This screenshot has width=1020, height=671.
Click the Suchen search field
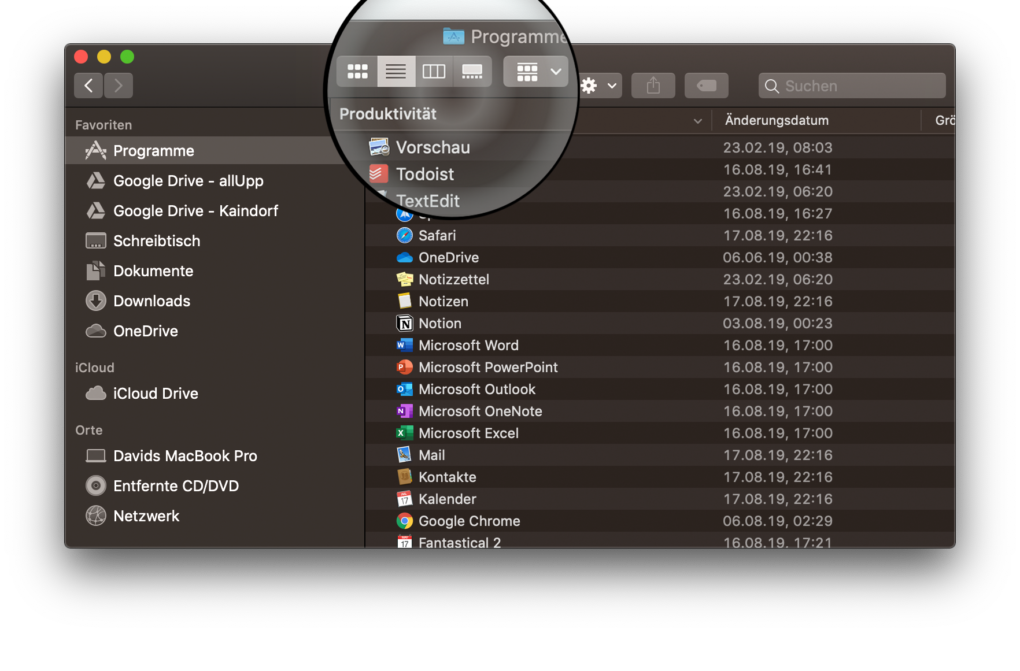coord(852,86)
